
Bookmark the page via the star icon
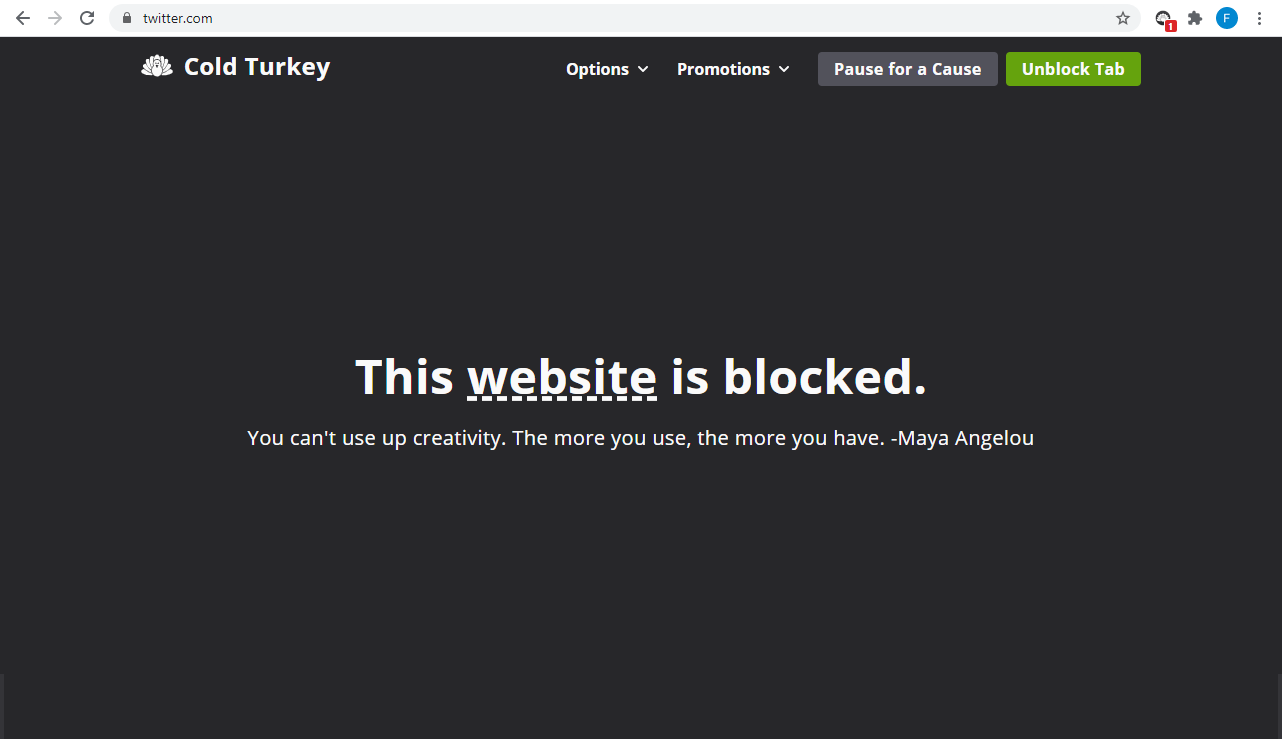point(1123,17)
